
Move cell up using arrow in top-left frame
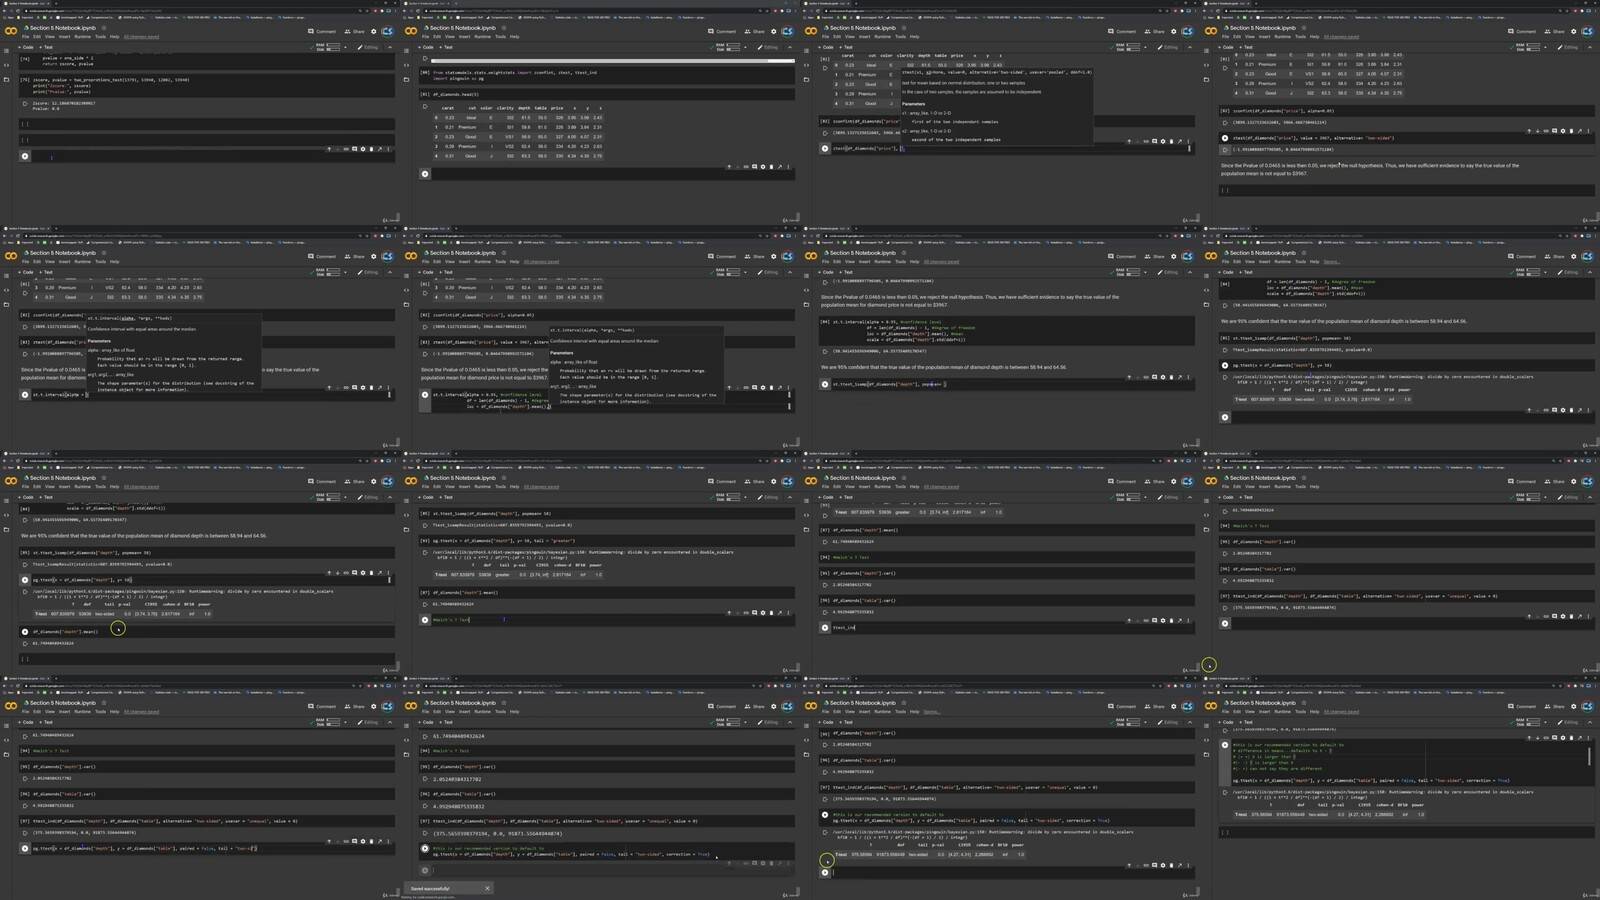(x=329, y=149)
